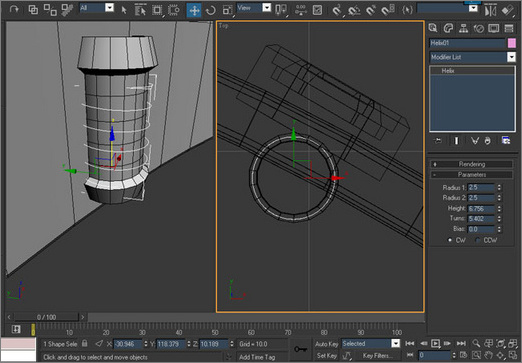Viewport: 522px width, 363px height.
Task: Select the CCW radio button
Action: pos(477,240)
